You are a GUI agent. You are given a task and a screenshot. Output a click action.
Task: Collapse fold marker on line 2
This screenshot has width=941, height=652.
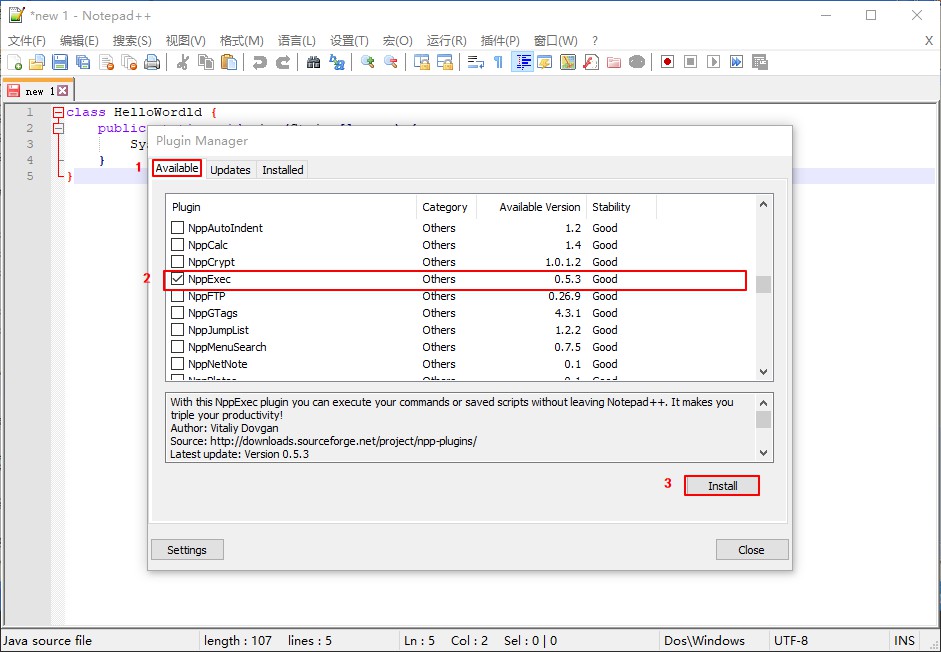[58, 128]
